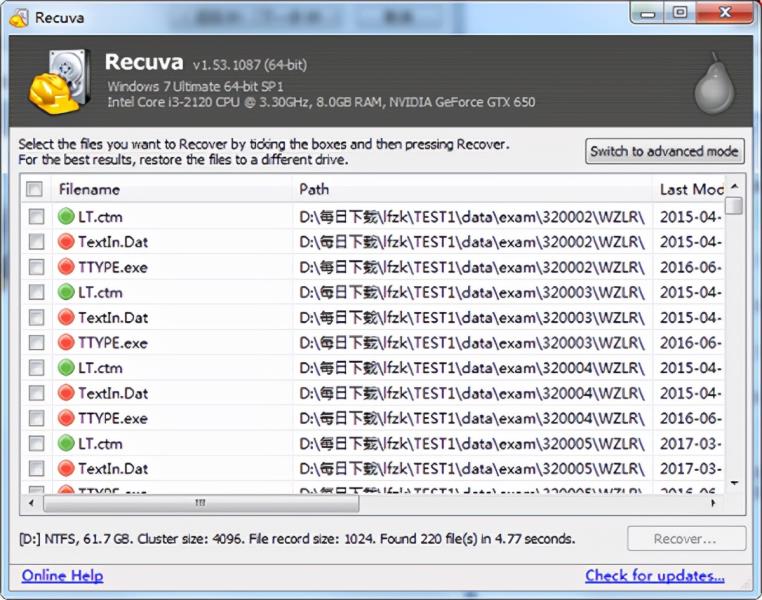Open the Online Help link
The width and height of the screenshot is (762, 600).
[x=62, y=576]
